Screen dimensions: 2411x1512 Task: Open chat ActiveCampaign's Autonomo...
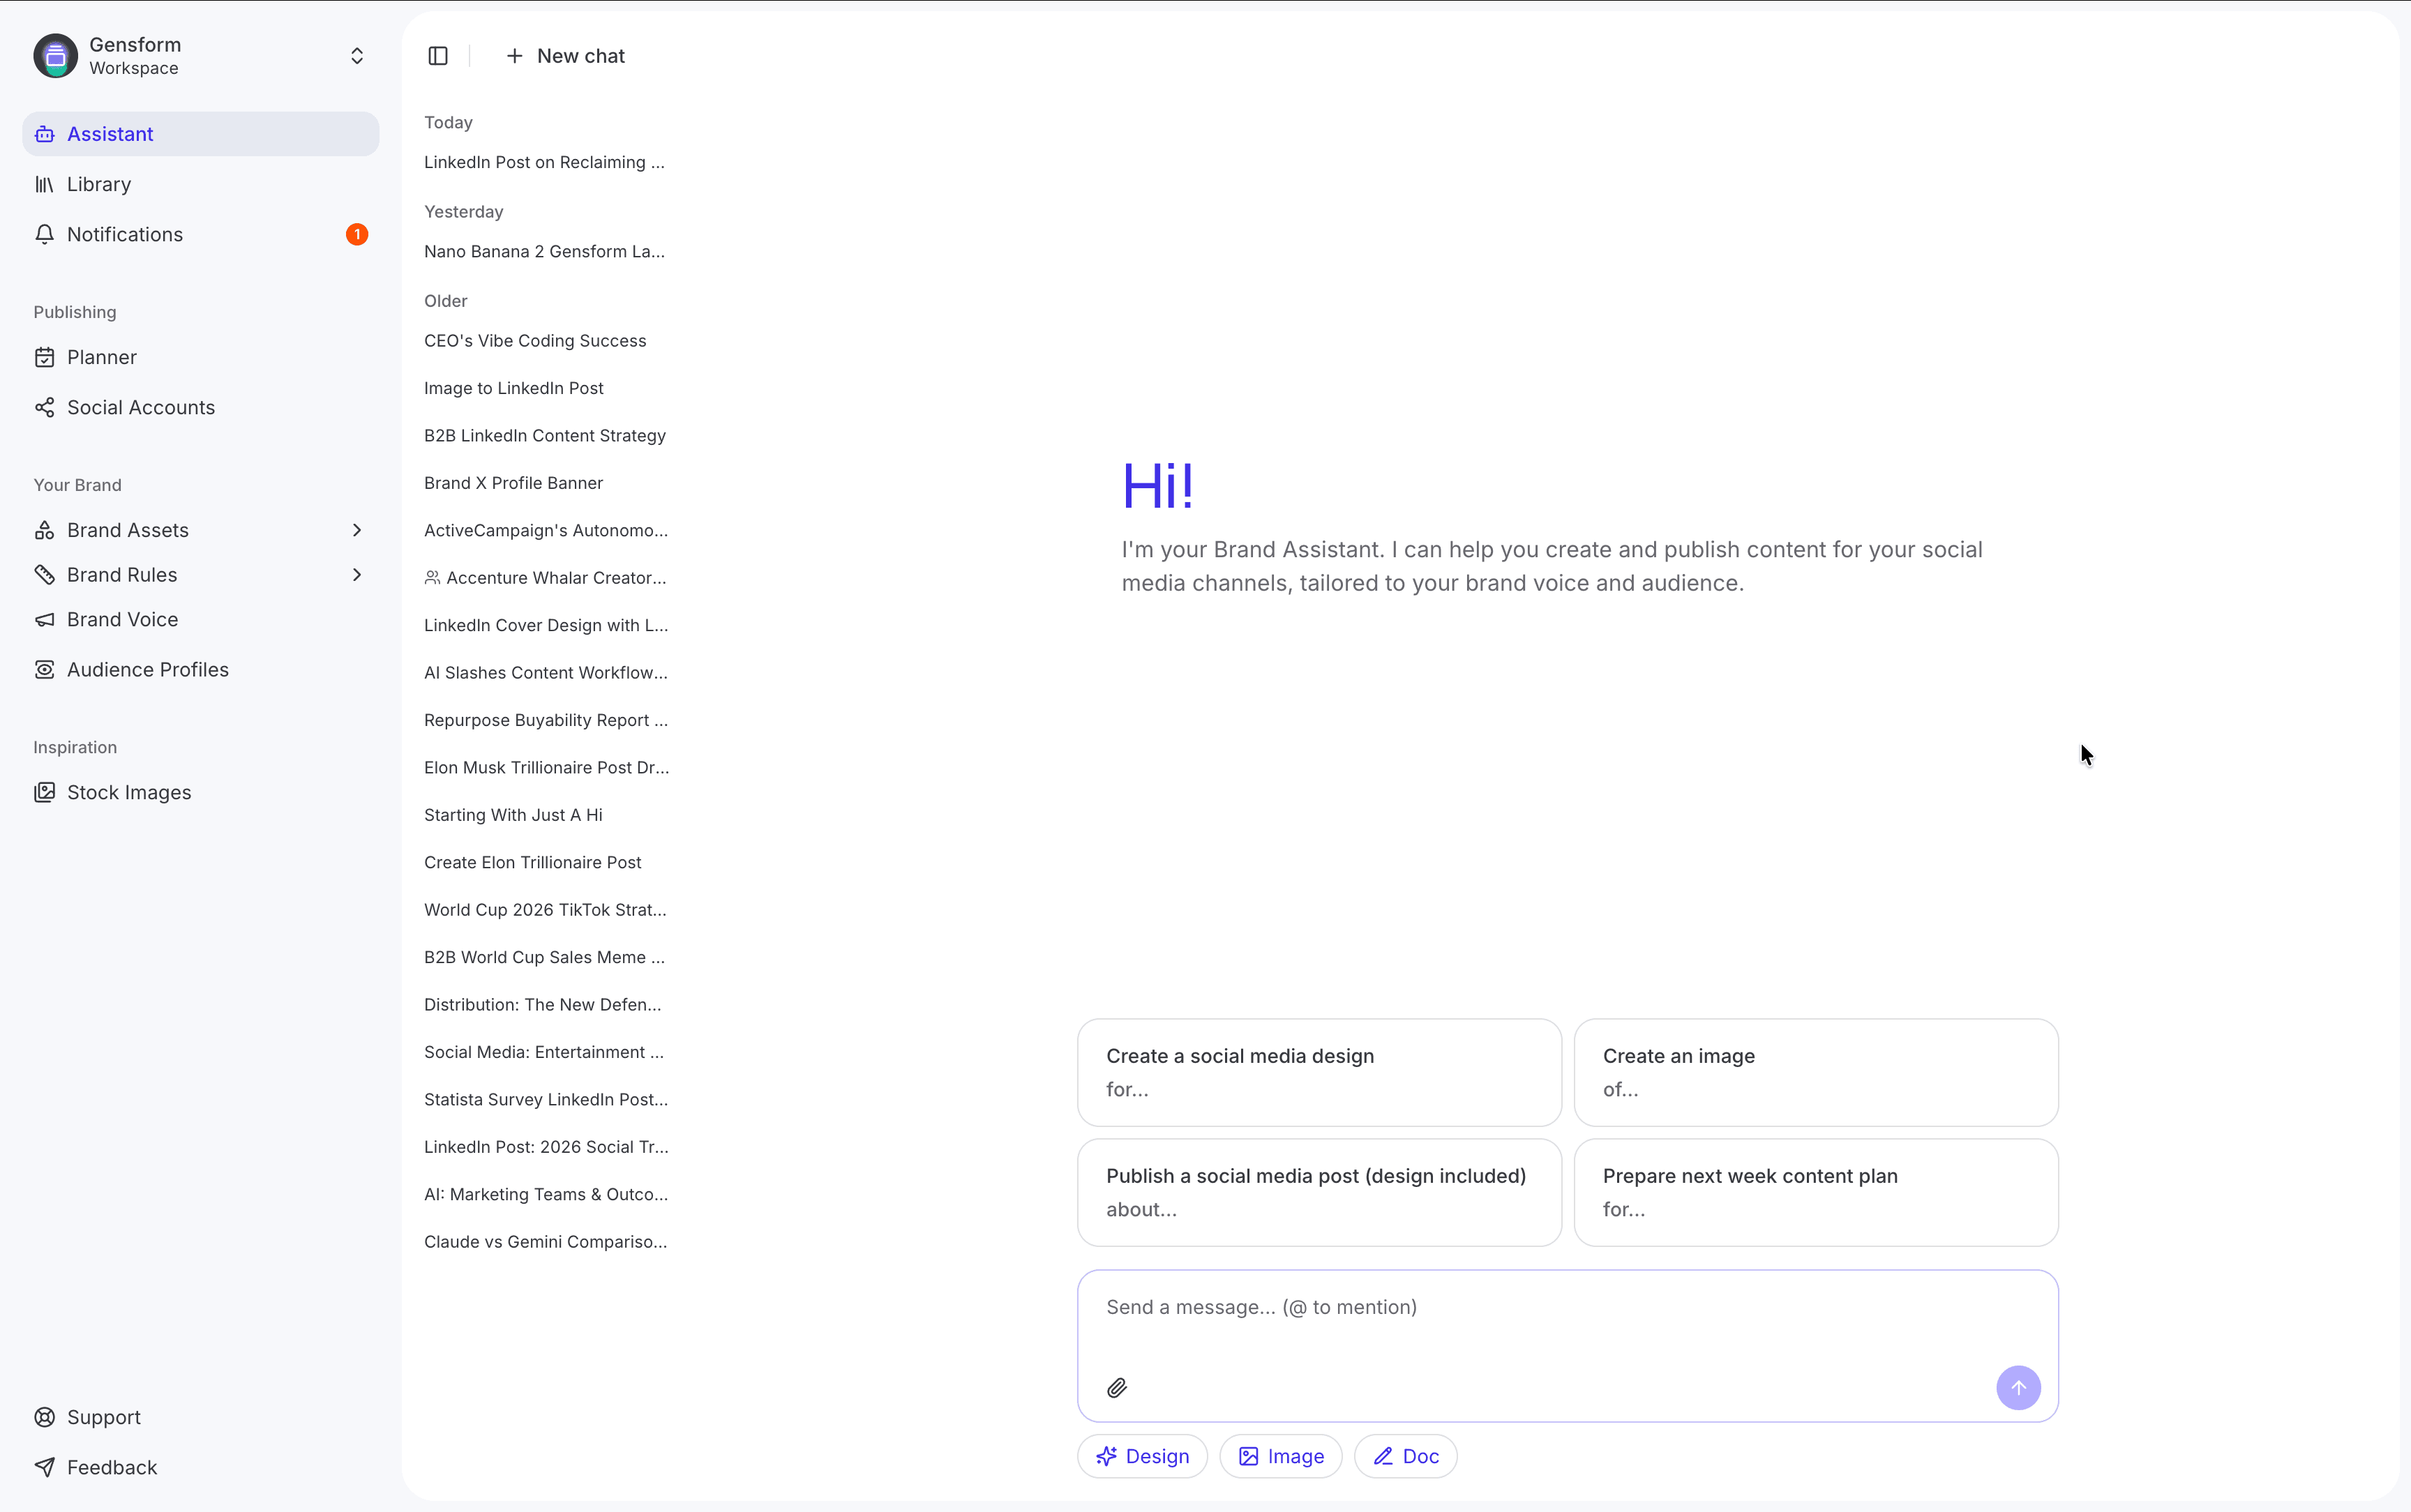(545, 531)
